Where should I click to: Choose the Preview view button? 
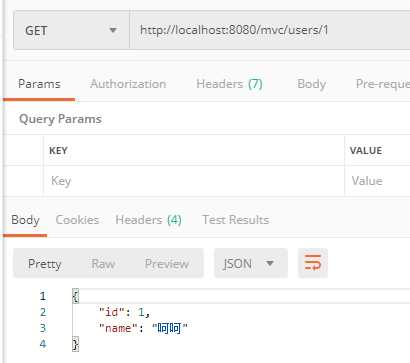[167, 264]
